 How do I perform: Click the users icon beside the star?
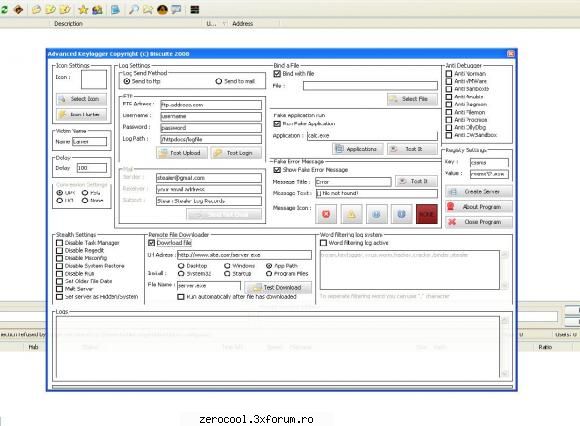tap(97, 9)
